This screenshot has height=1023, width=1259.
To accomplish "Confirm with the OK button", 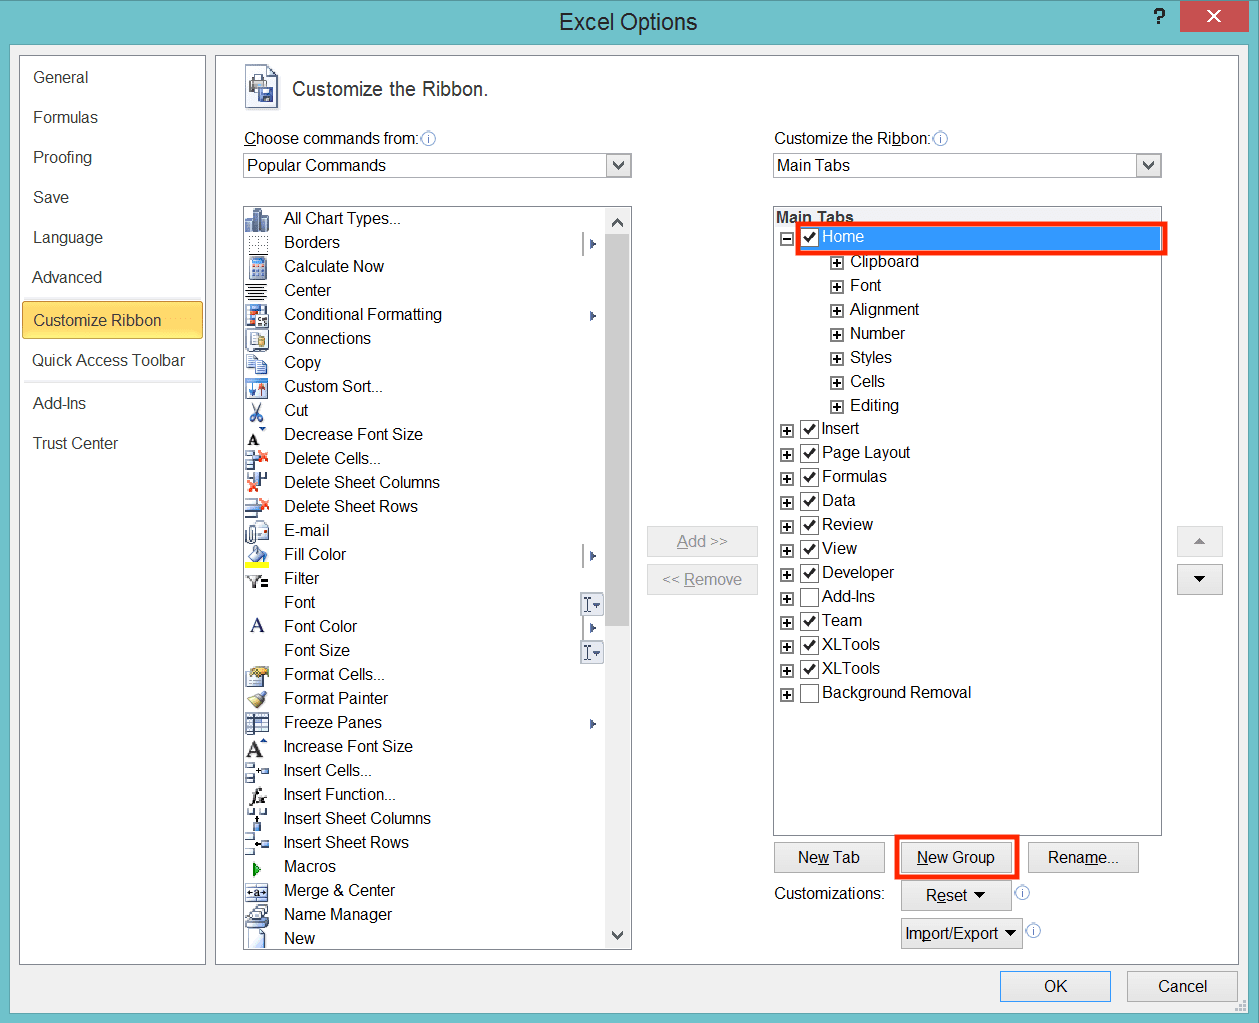I will tap(1055, 986).
